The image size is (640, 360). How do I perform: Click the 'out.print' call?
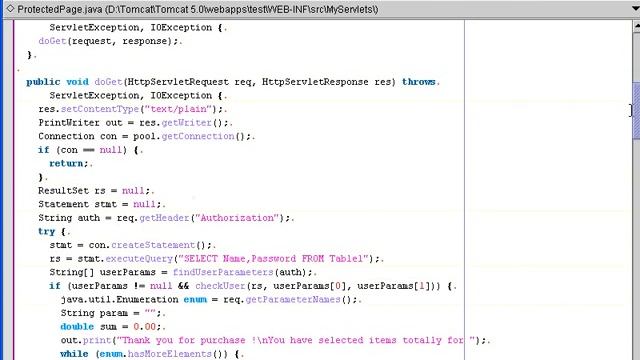(86, 340)
